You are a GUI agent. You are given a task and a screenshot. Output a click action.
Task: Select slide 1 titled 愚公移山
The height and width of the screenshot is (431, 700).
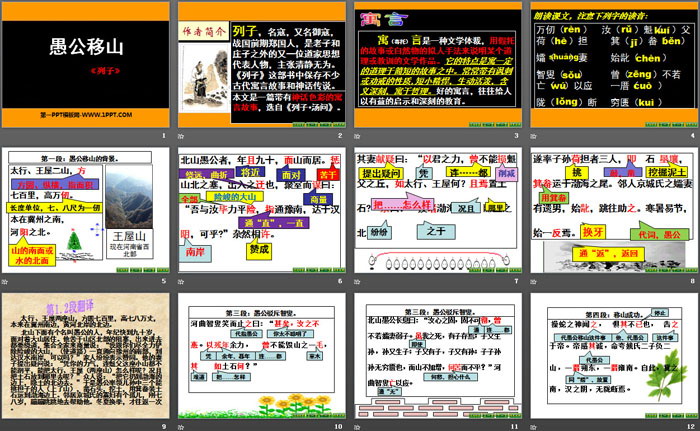[86, 65]
